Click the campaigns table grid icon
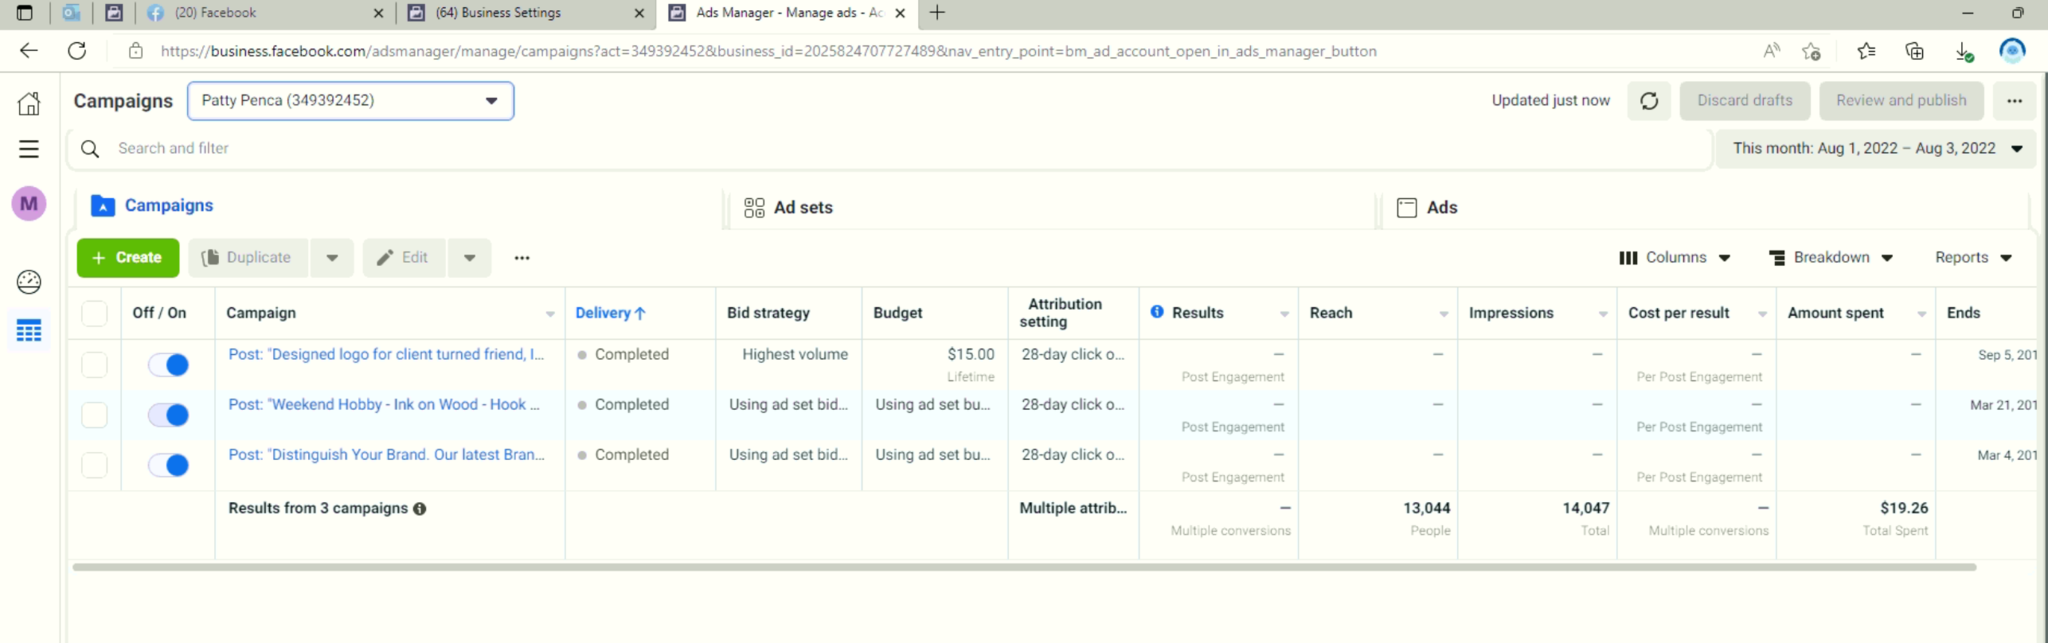The width and height of the screenshot is (2048, 643). [x=29, y=331]
